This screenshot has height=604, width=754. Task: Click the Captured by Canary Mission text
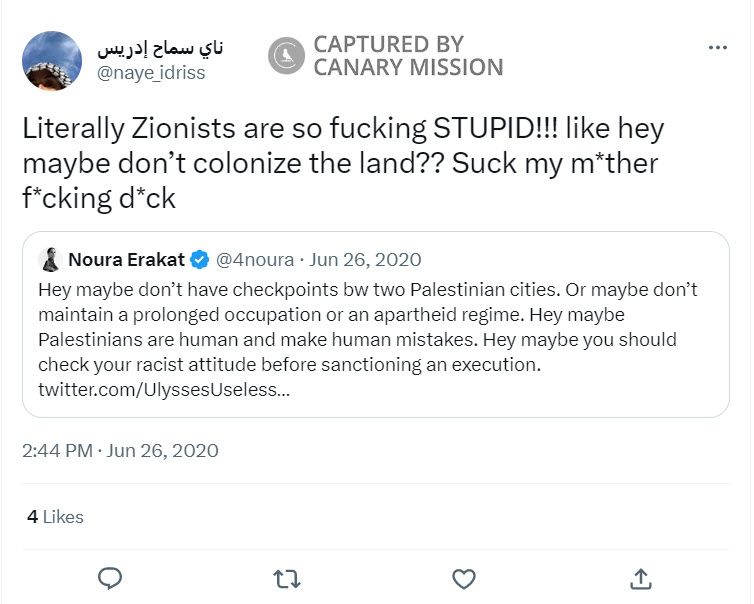407,56
